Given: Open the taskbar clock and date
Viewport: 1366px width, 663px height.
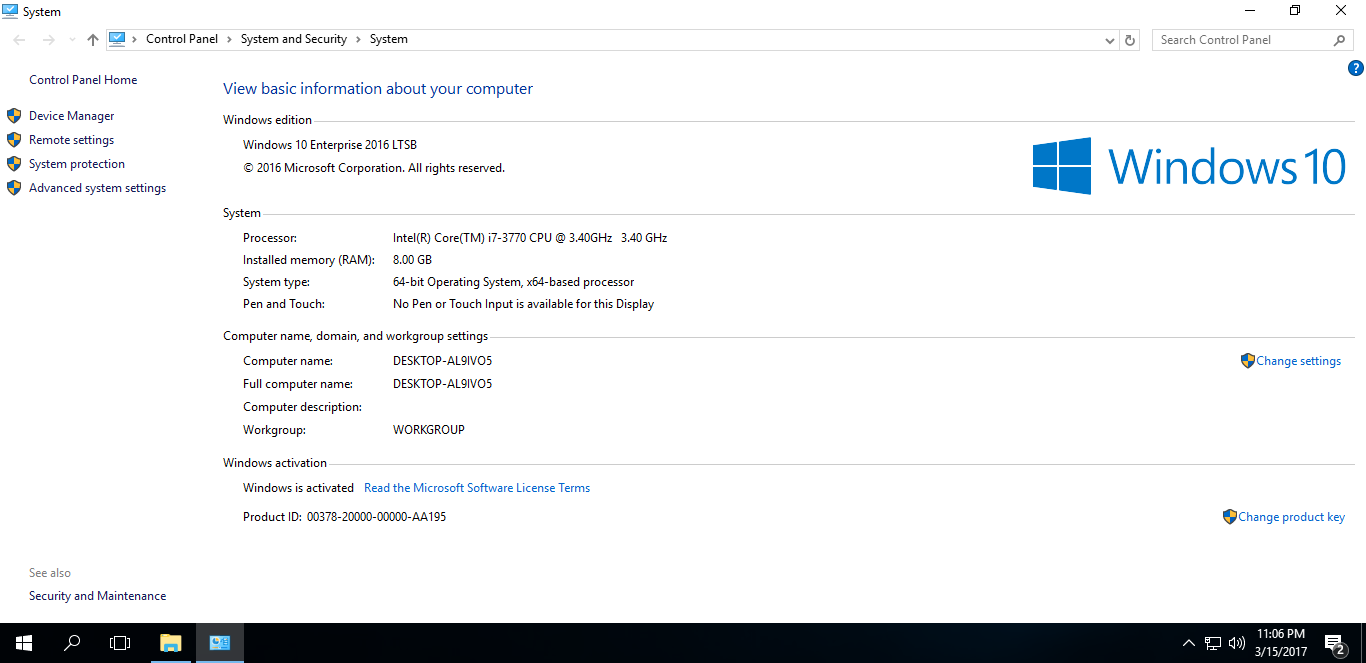Looking at the screenshot, I should click(x=1281, y=643).
